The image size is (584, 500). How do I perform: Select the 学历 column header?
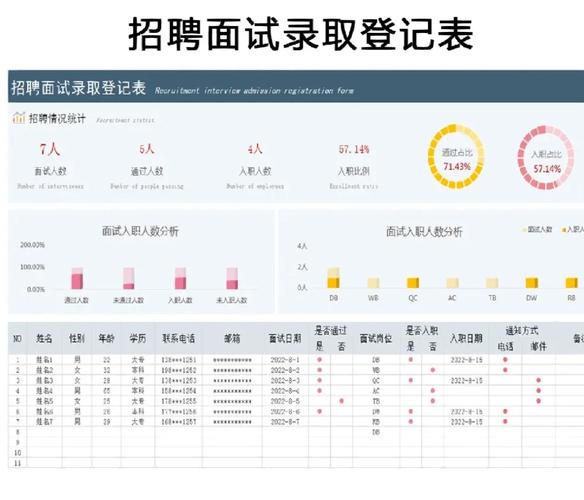pos(137,338)
